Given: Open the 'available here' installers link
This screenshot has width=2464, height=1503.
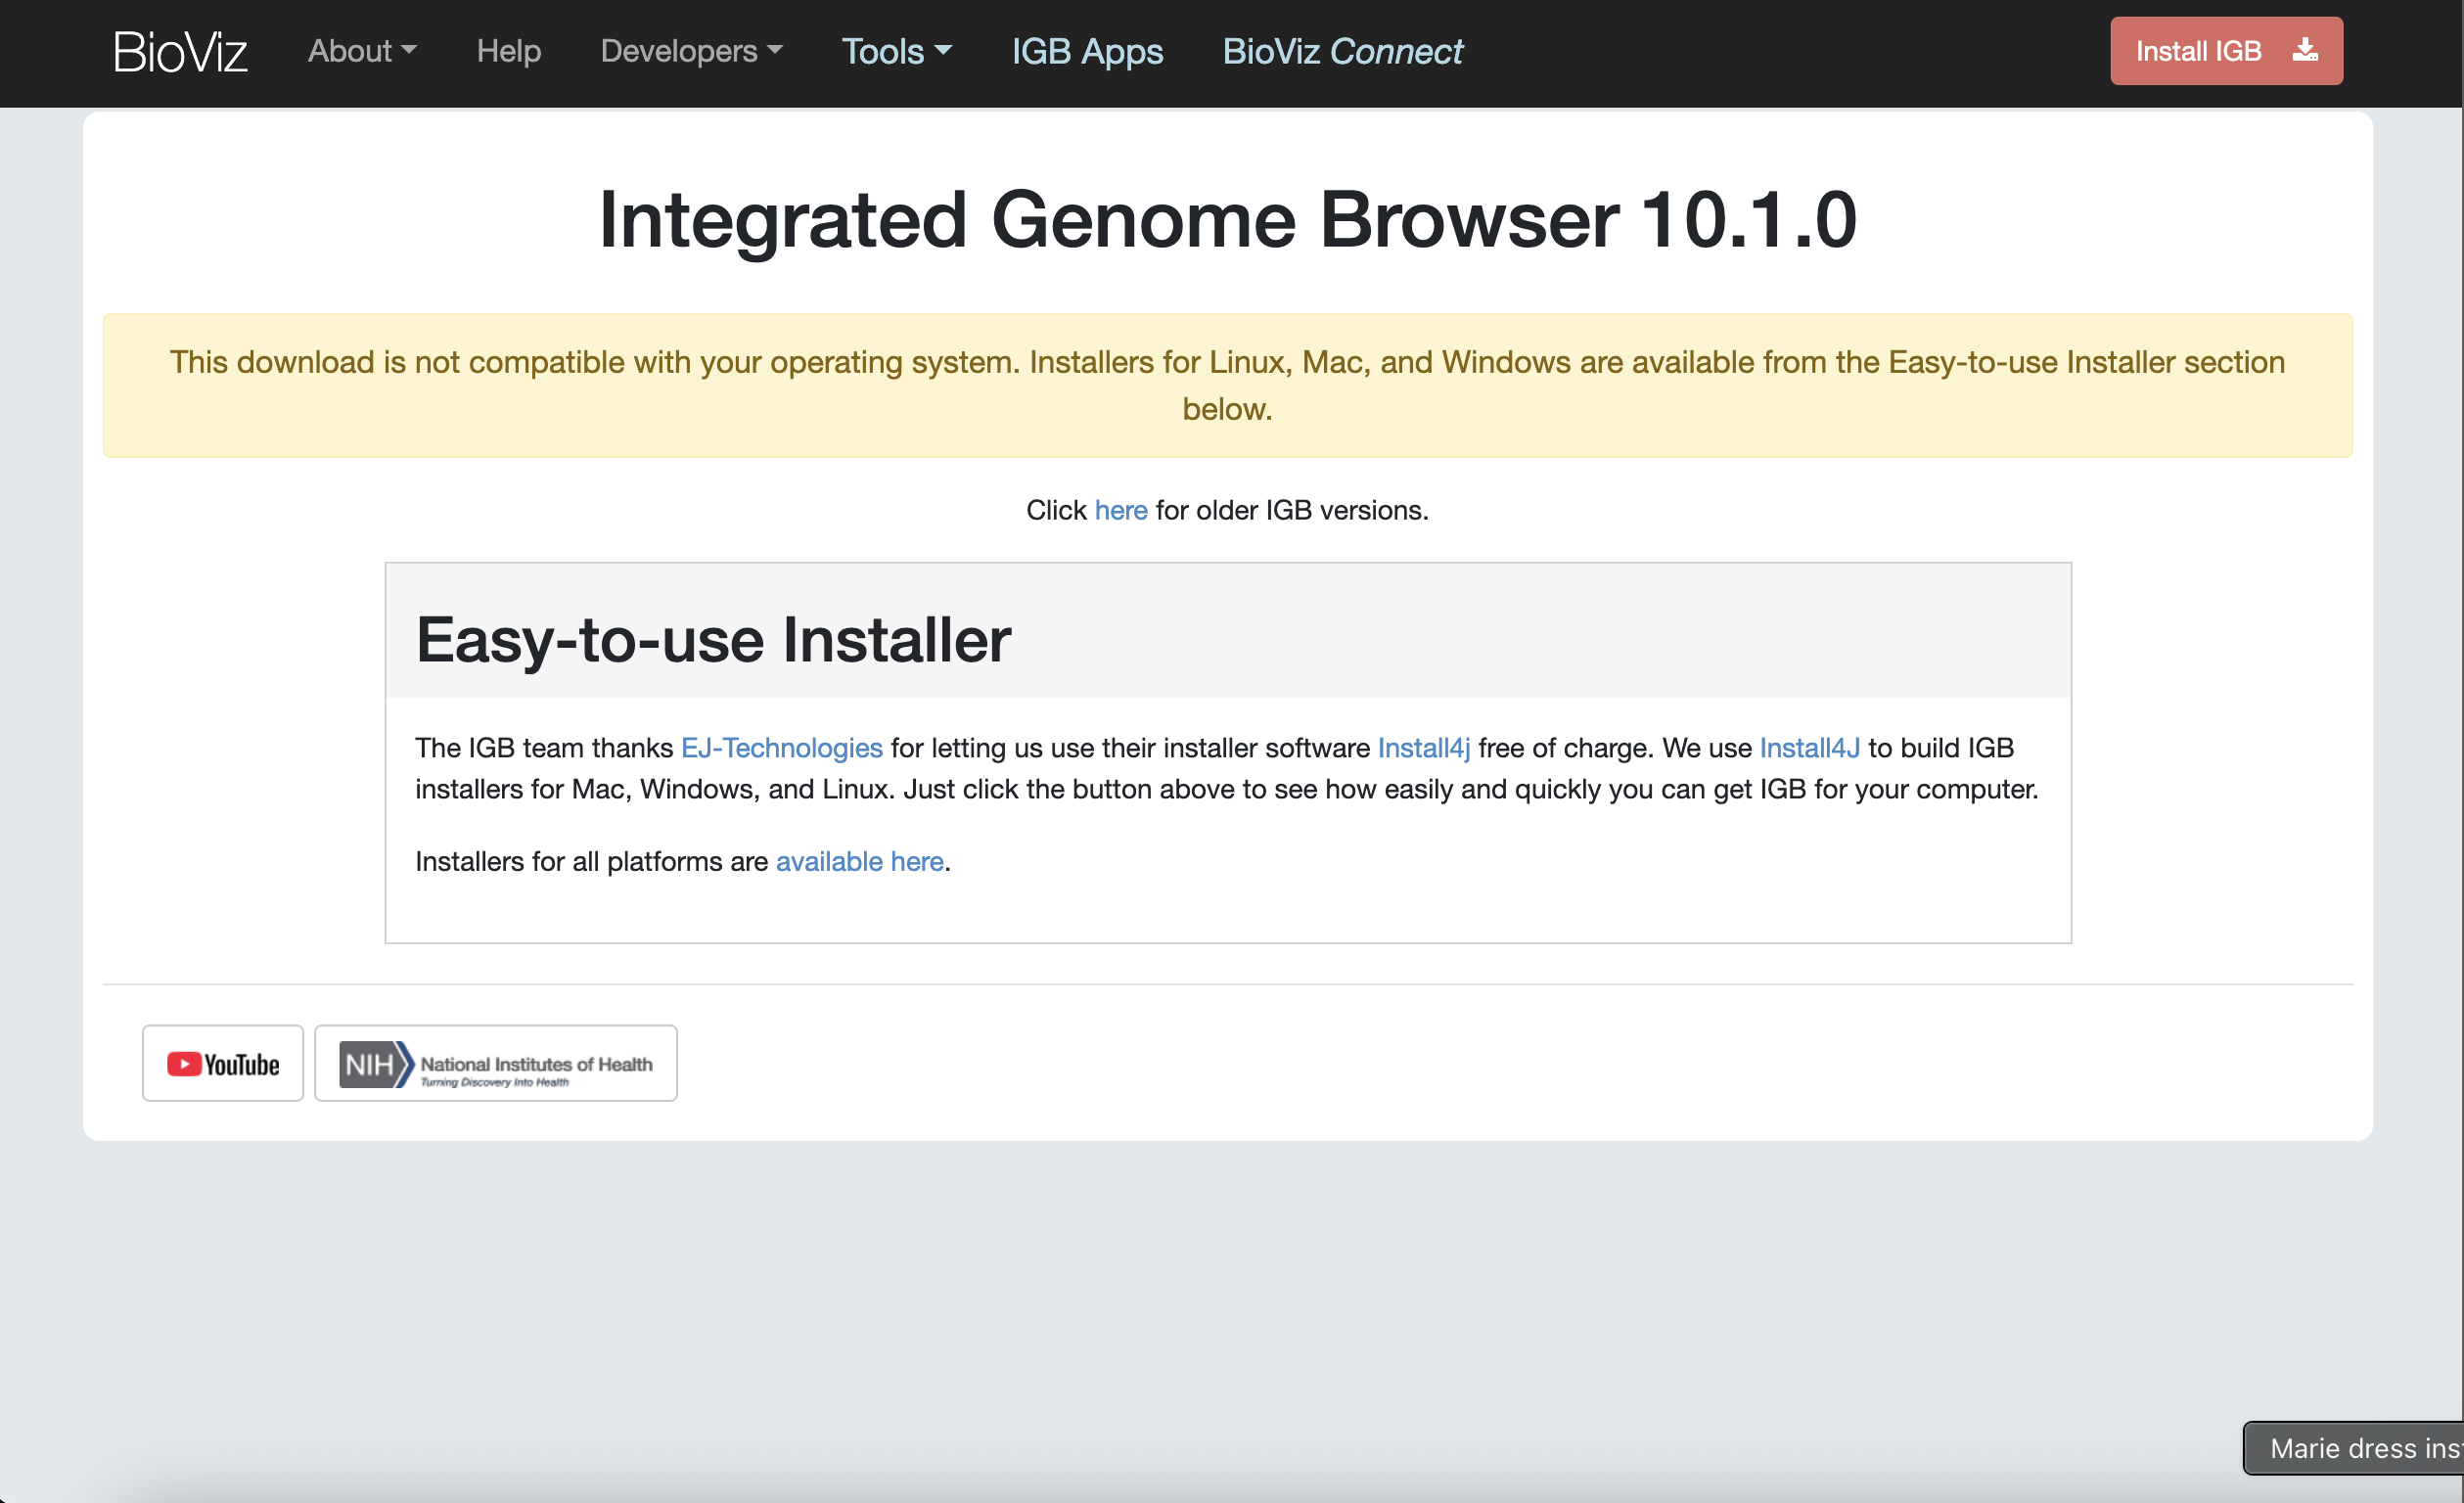Looking at the screenshot, I should pyautogui.click(x=859, y=861).
